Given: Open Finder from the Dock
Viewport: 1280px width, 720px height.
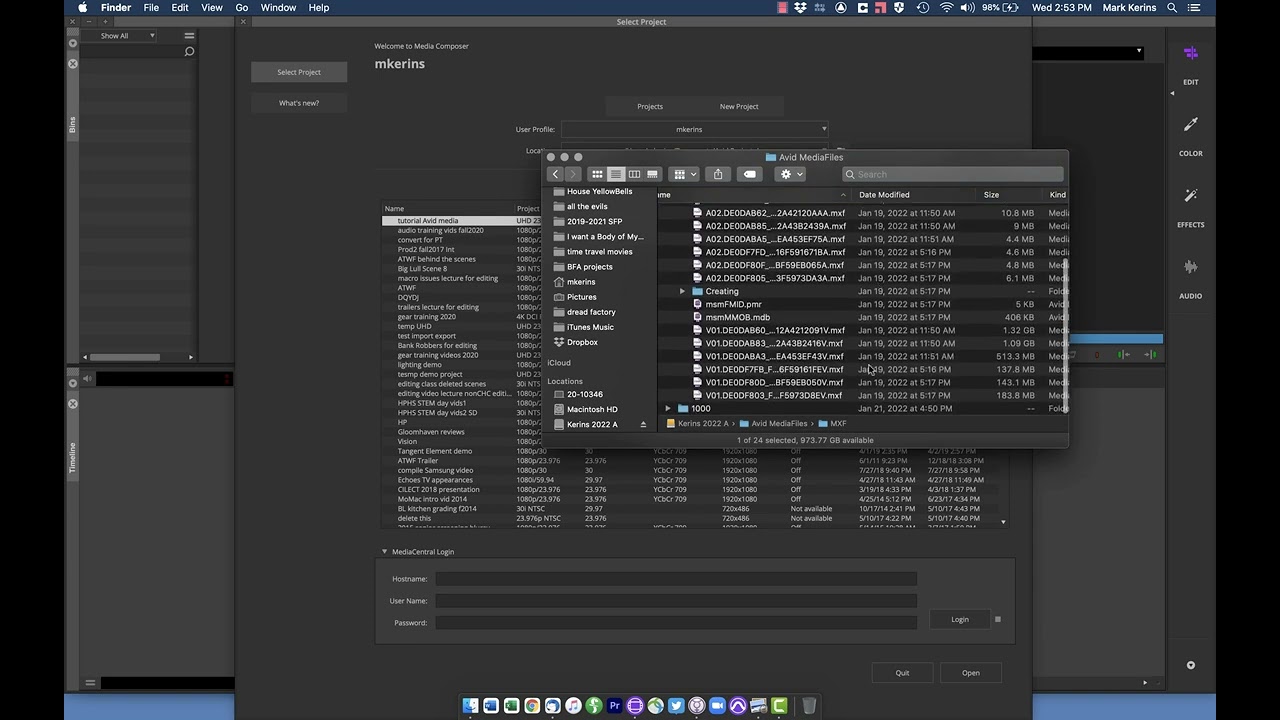Looking at the screenshot, I should click(470, 706).
